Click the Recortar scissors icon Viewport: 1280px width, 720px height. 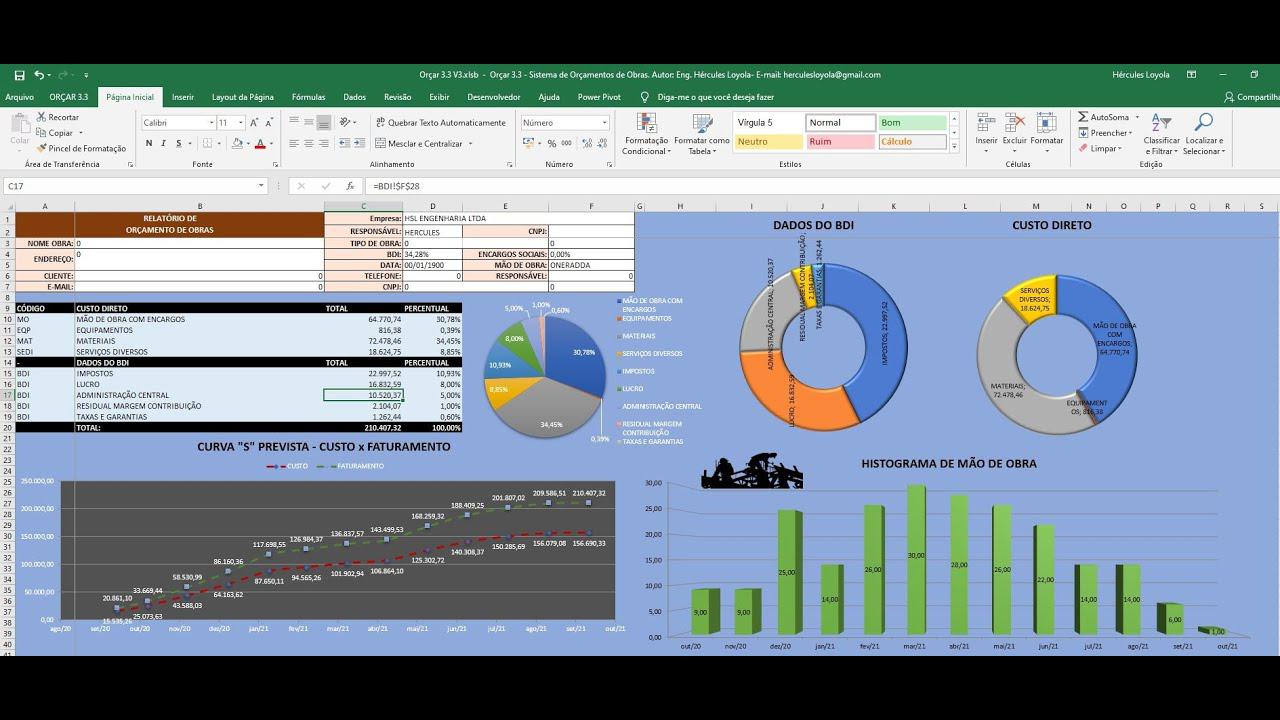(x=42, y=117)
